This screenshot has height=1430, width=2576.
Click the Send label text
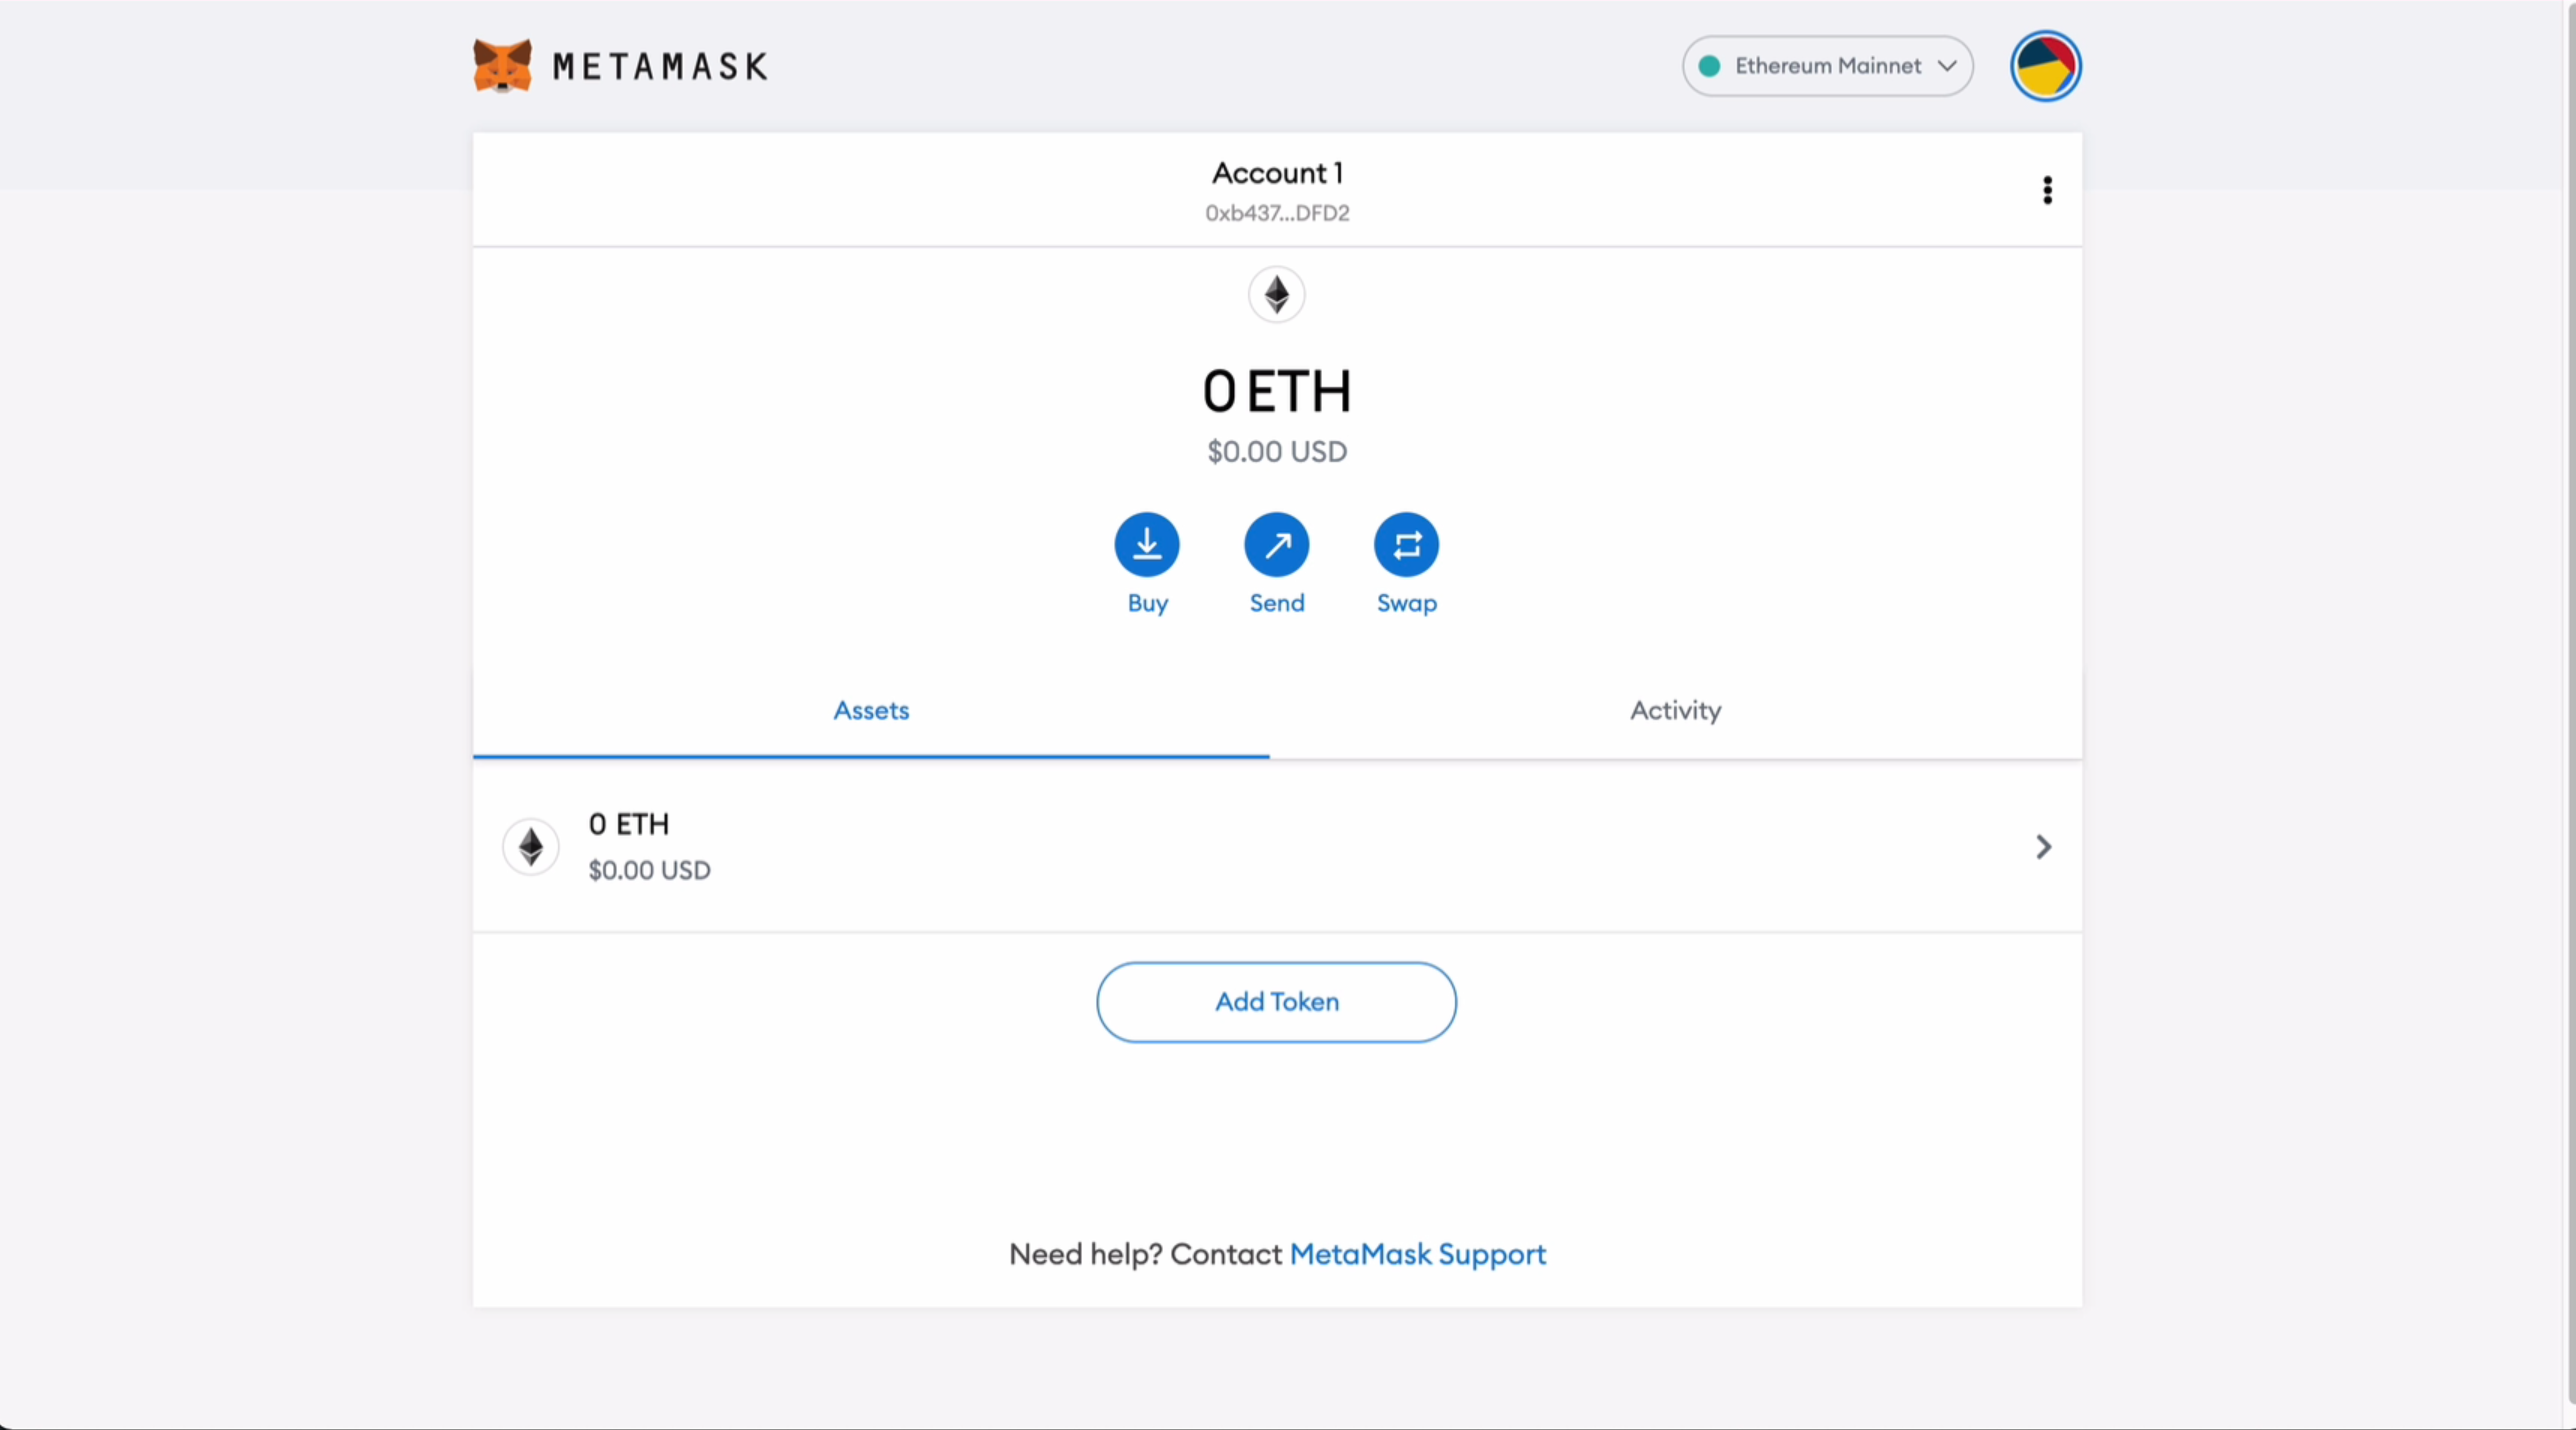click(x=1276, y=603)
